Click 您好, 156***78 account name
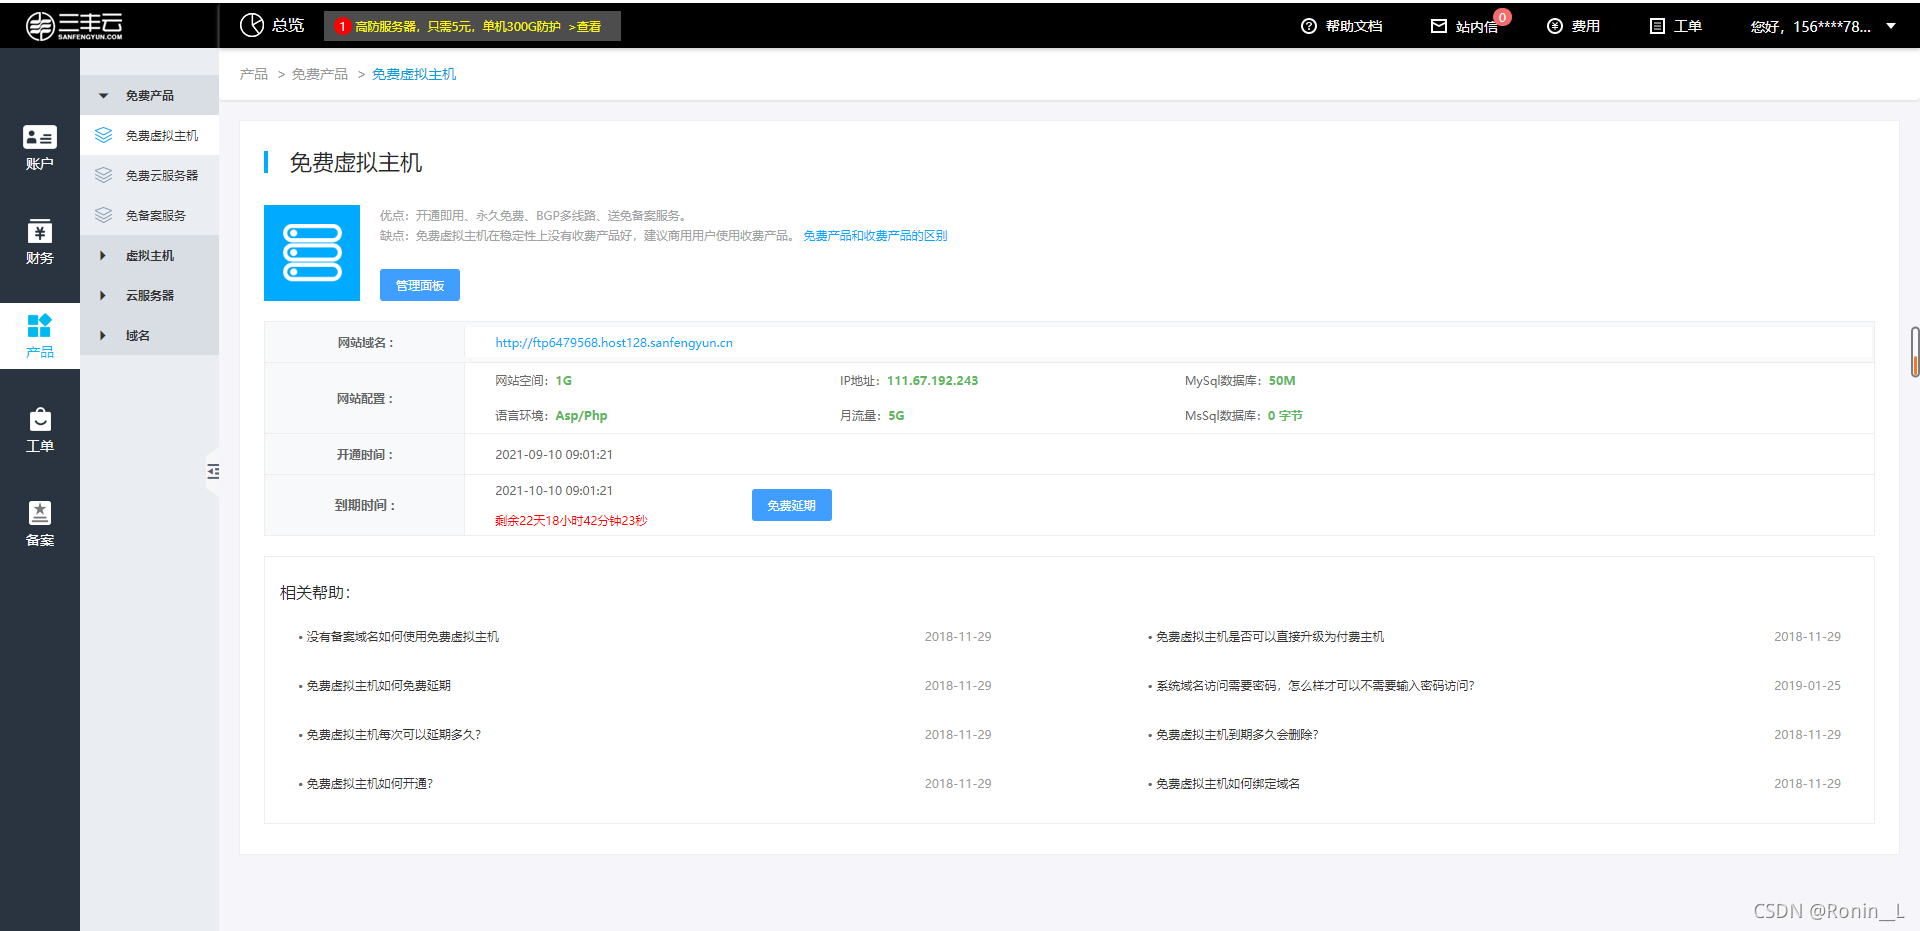1920x931 pixels. 1810,26
